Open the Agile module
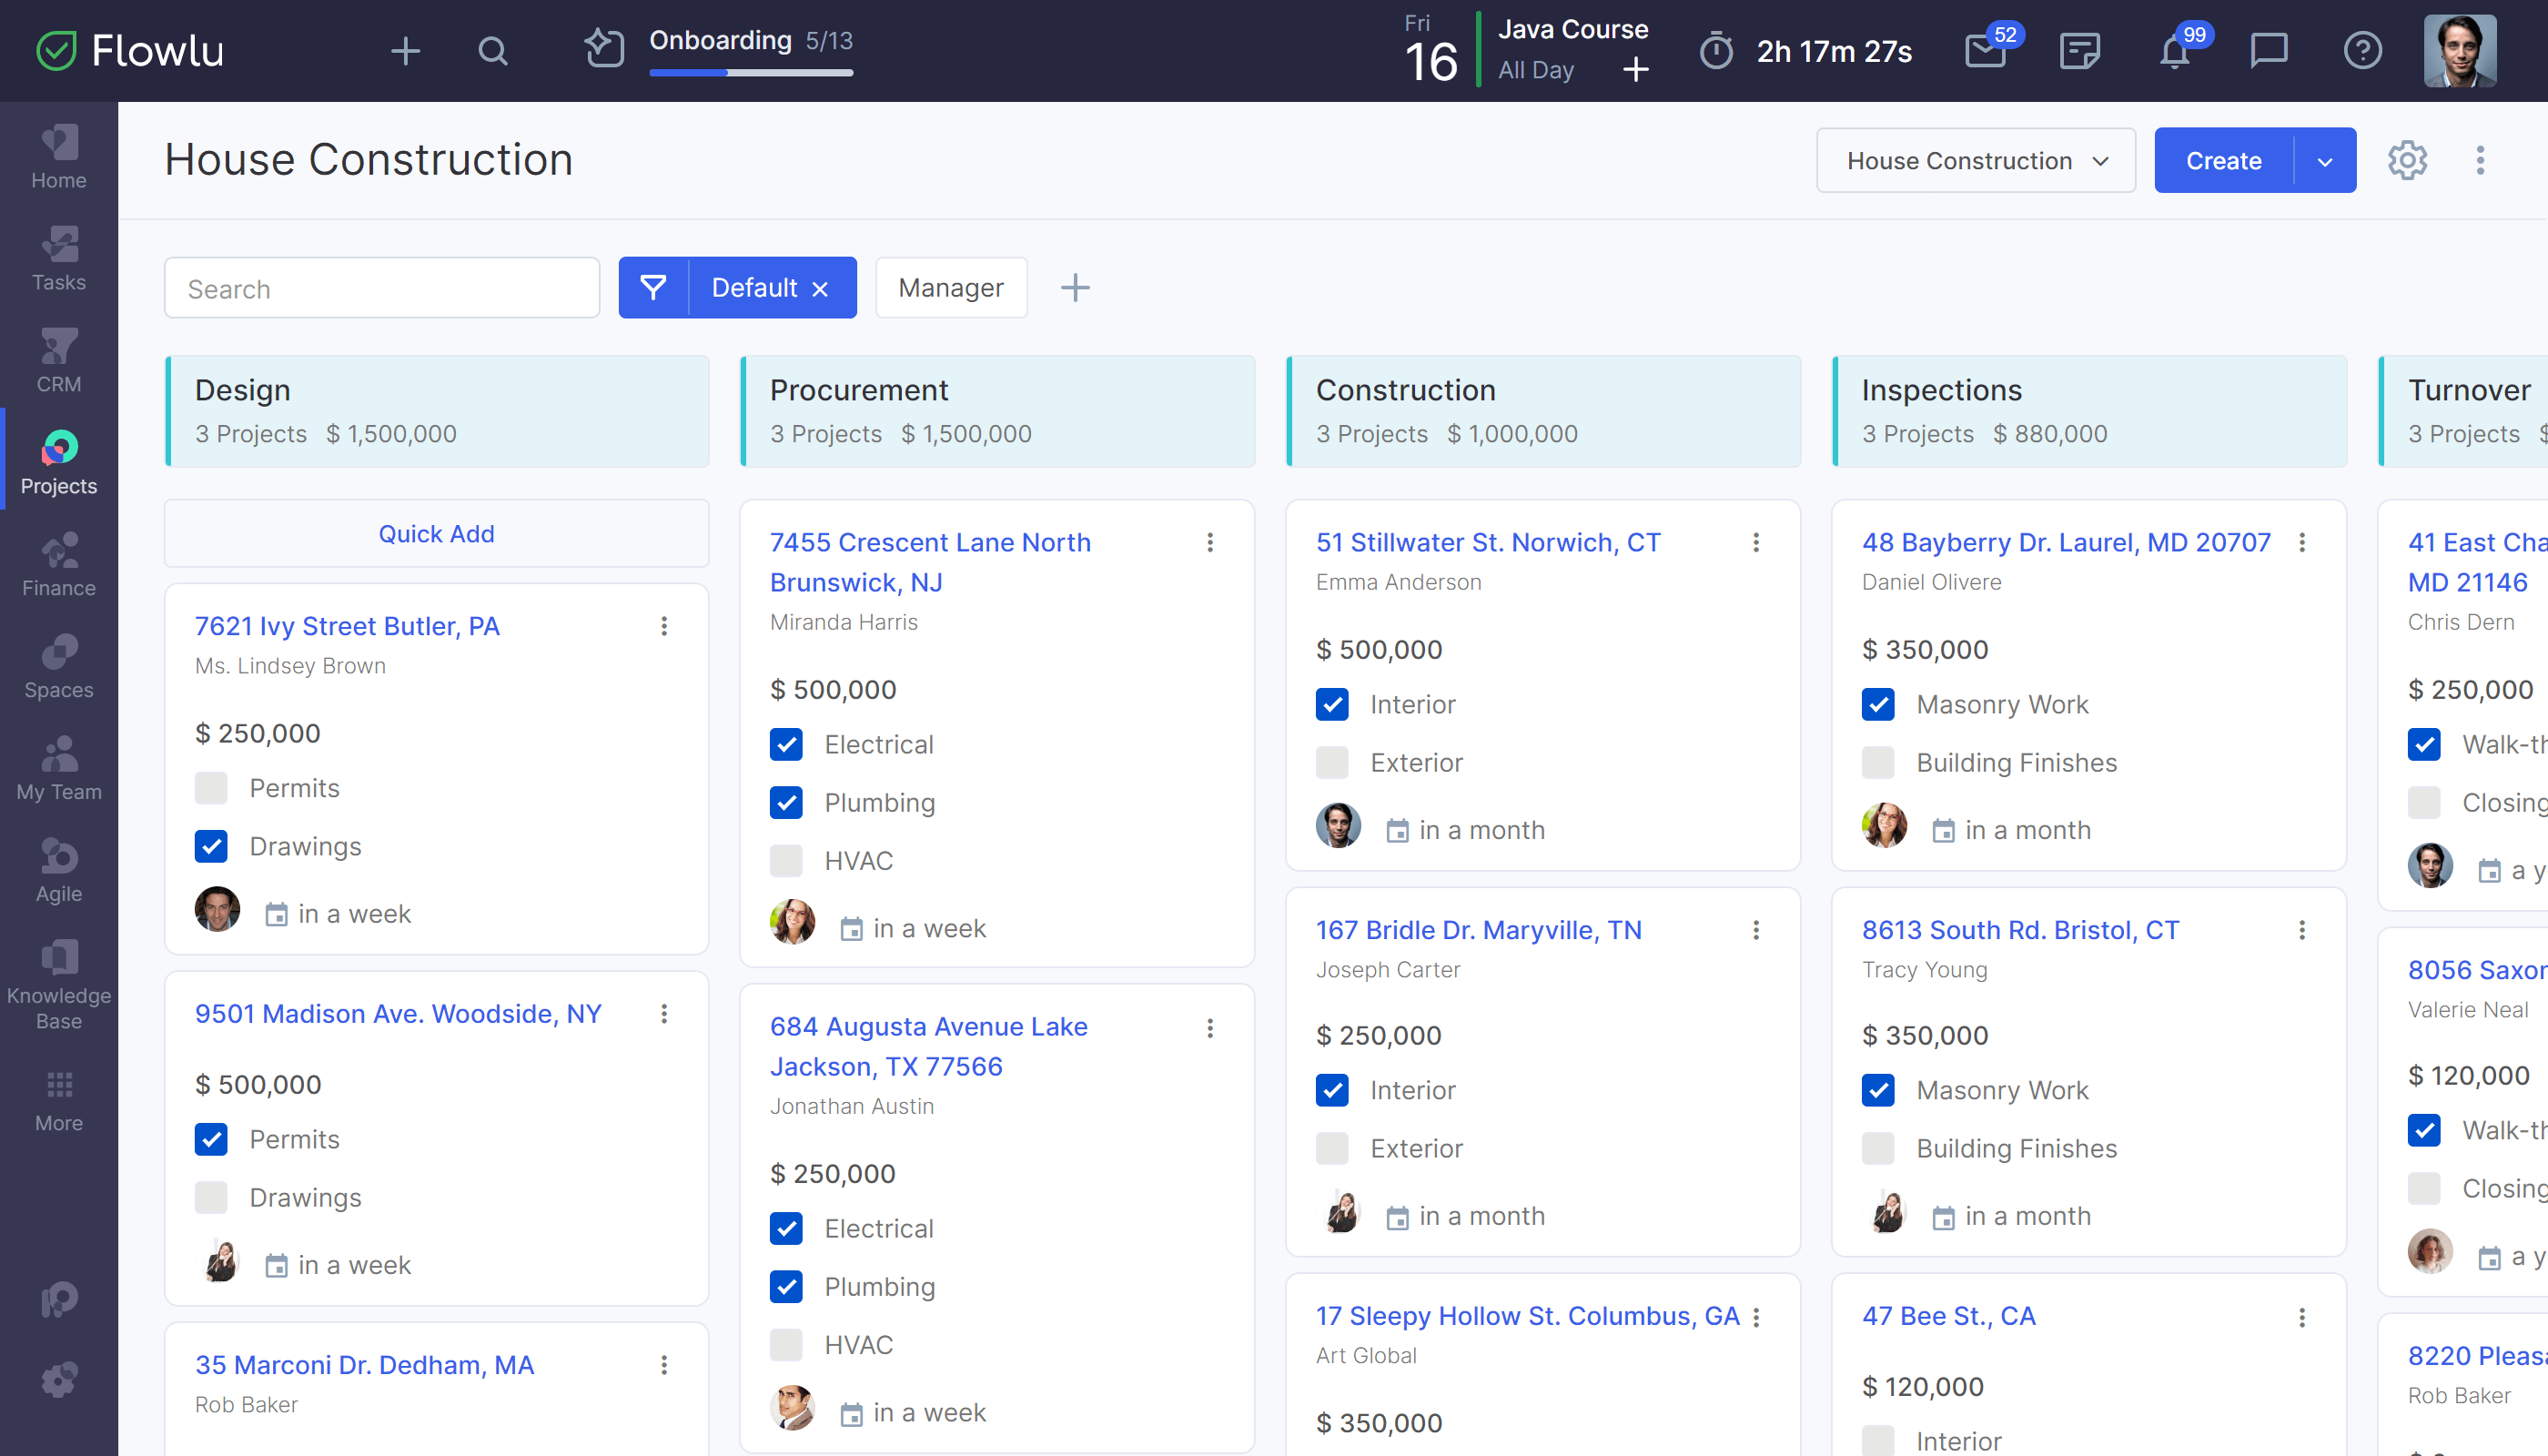The height and width of the screenshot is (1456, 2548). pyautogui.click(x=57, y=866)
